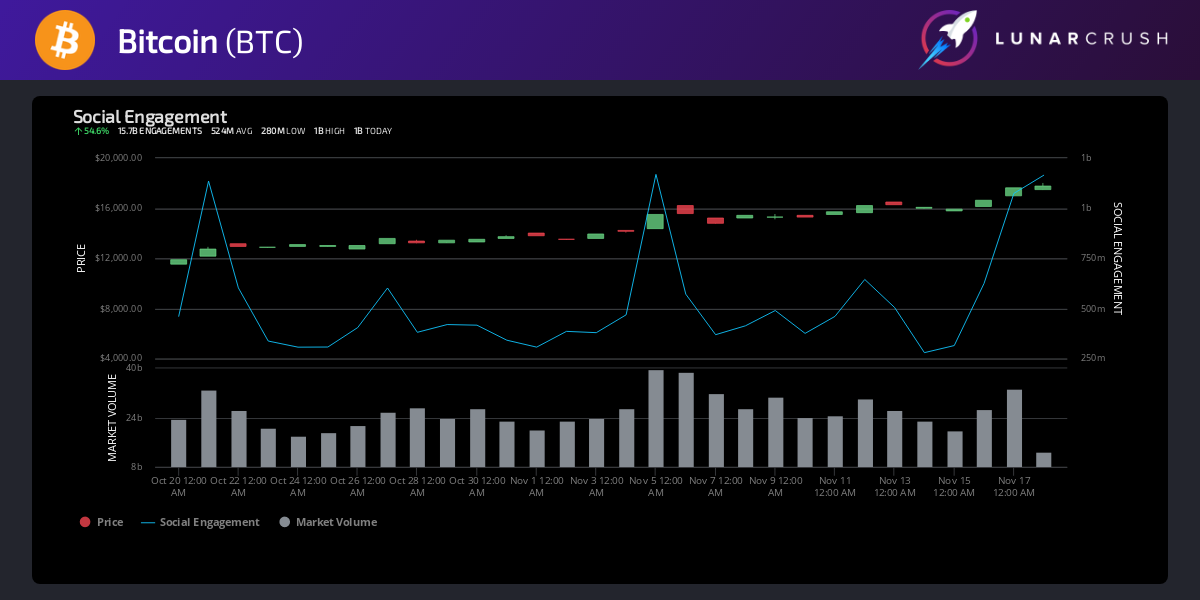Click the blue Social Engagement legend line
1200x600 pixels.
148,522
